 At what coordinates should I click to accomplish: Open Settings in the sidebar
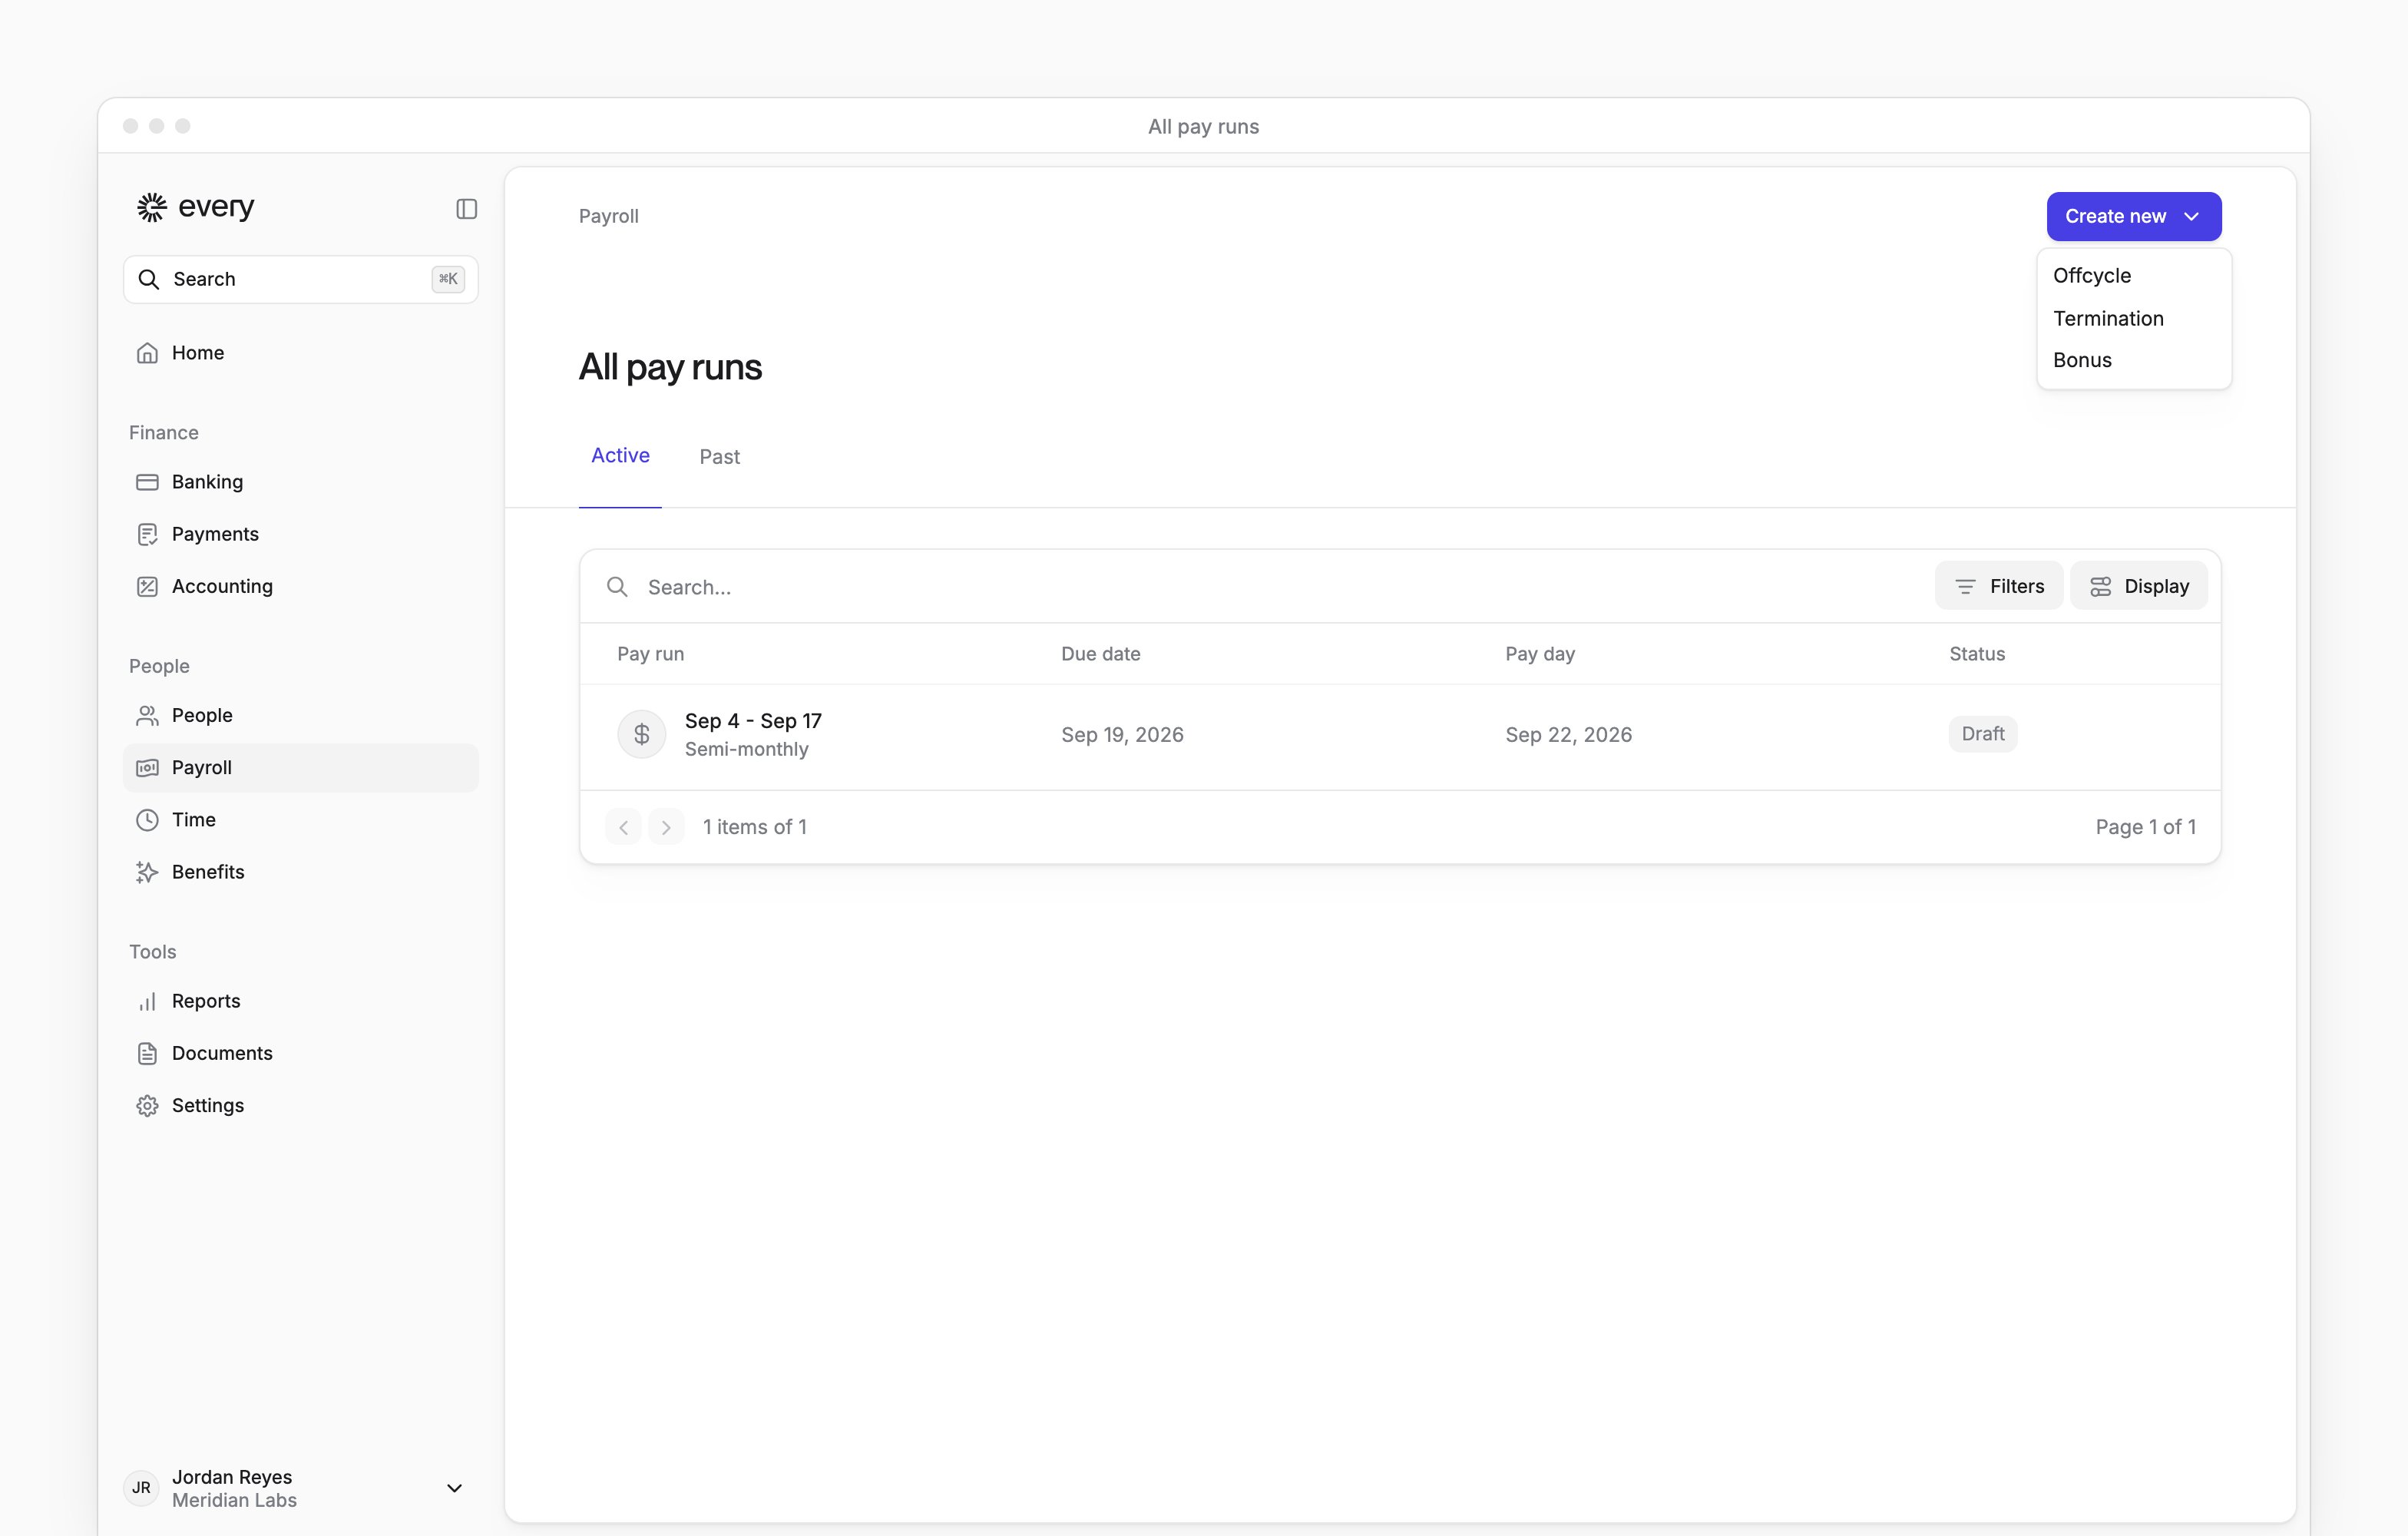point(301,1105)
